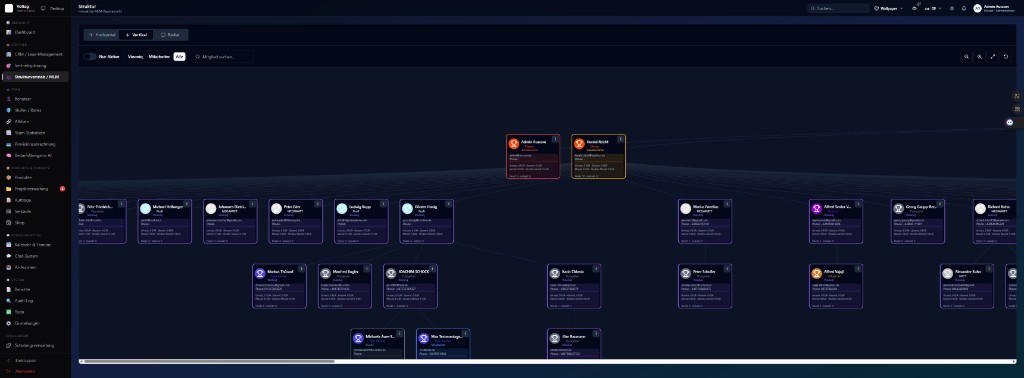Screen dimensions: 1024x378
Task: Select Strukturvertrieb / MLM in sidebar
Action: point(35,76)
